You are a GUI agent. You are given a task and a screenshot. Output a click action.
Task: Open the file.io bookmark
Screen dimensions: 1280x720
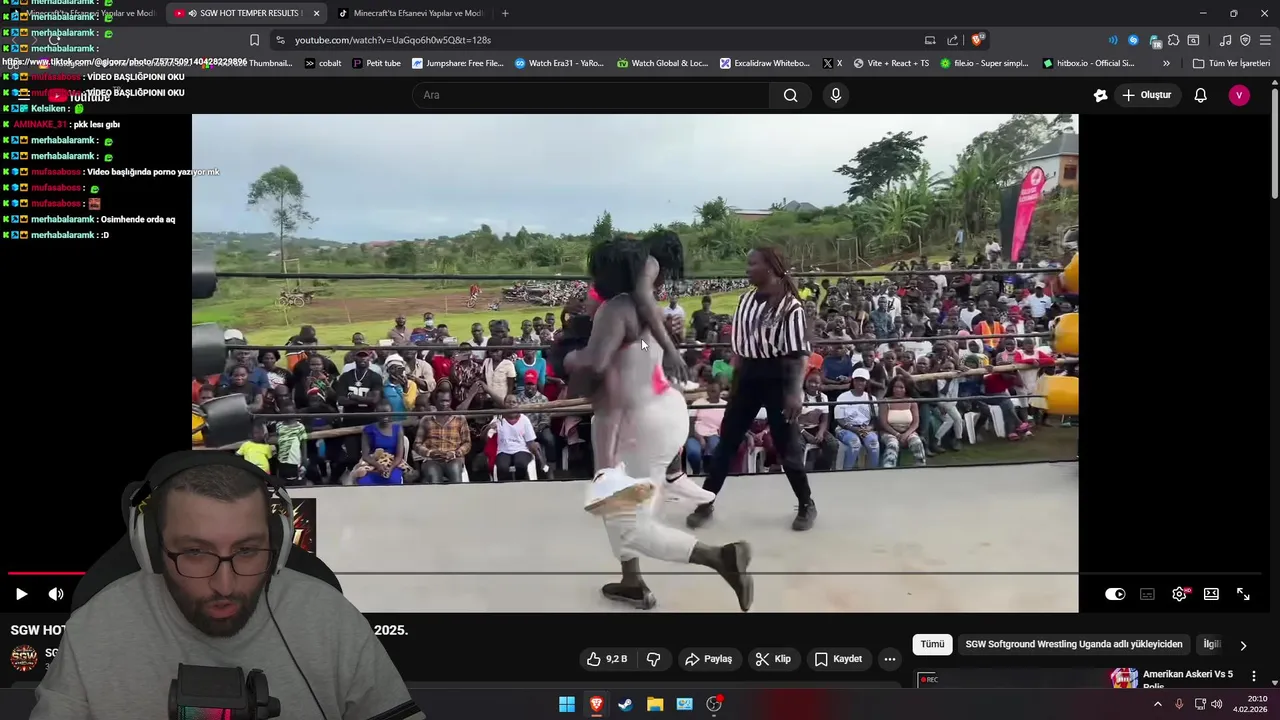[x=984, y=63]
